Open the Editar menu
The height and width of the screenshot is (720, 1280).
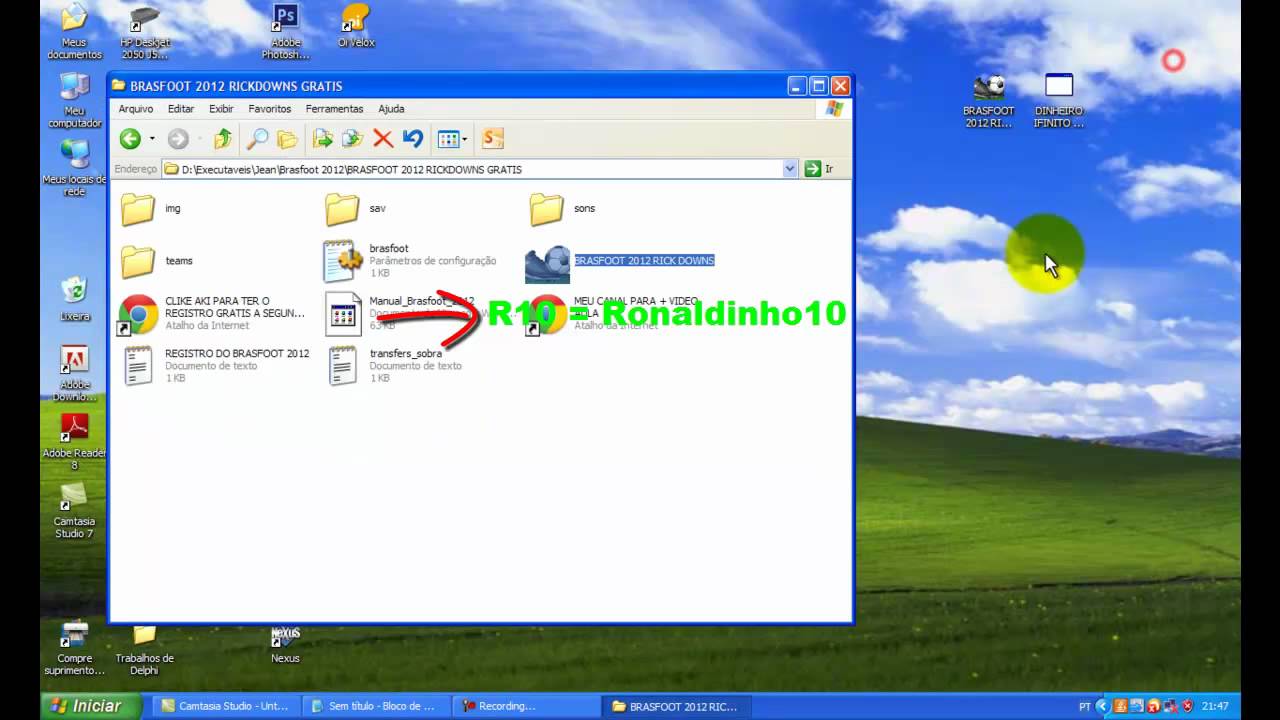click(x=181, y=108)
